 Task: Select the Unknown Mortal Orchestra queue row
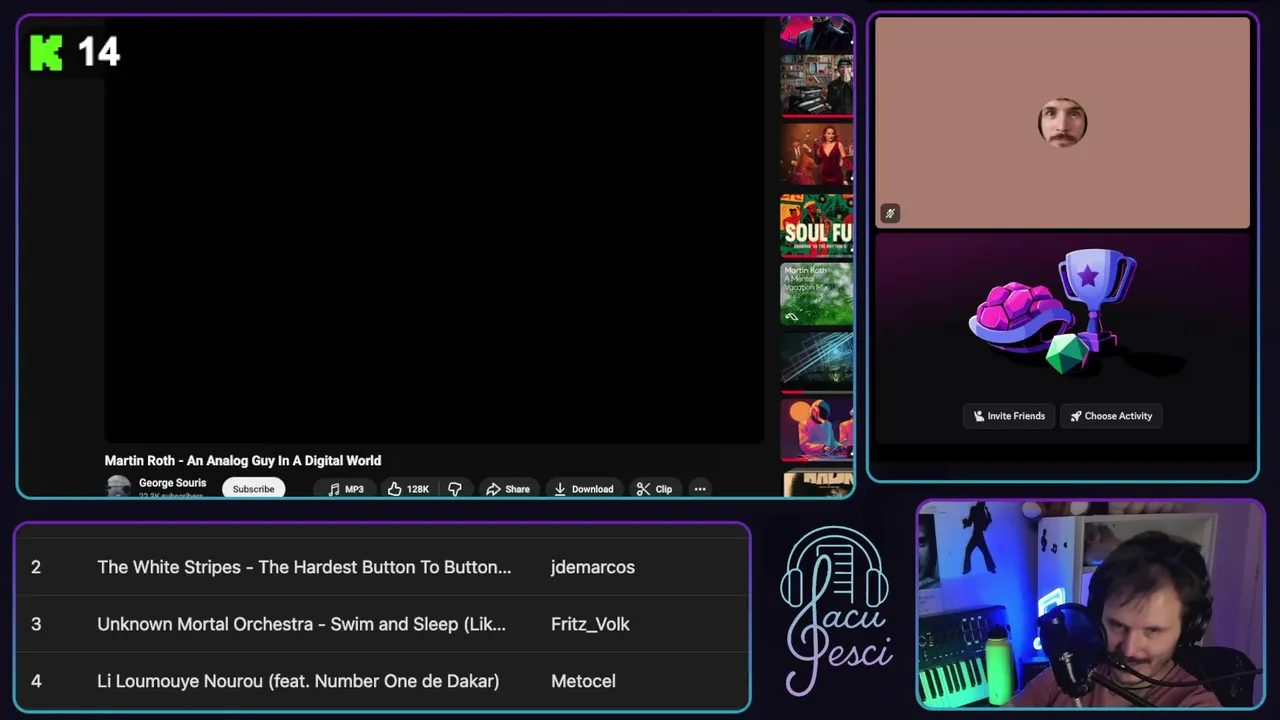[382, 624]
